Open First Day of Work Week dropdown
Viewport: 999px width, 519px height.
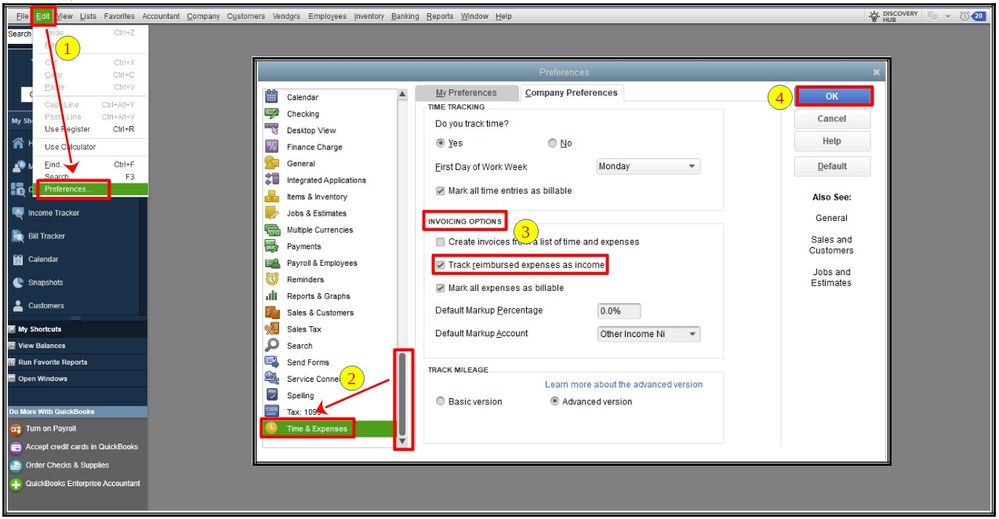[x=648, y=166]
